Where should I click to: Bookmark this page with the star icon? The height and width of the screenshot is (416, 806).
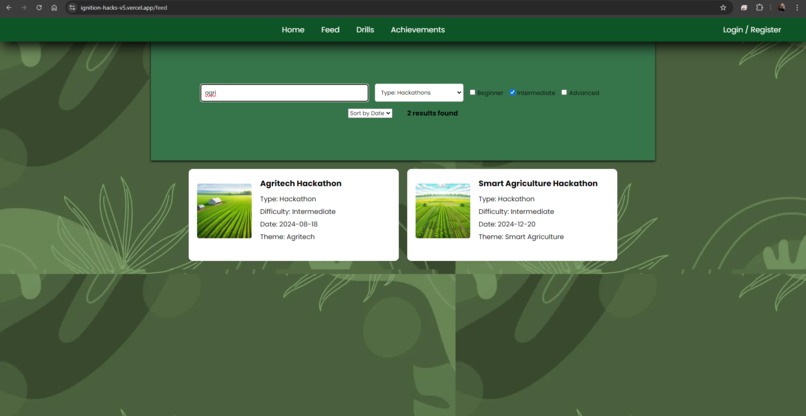coord(723,8)
